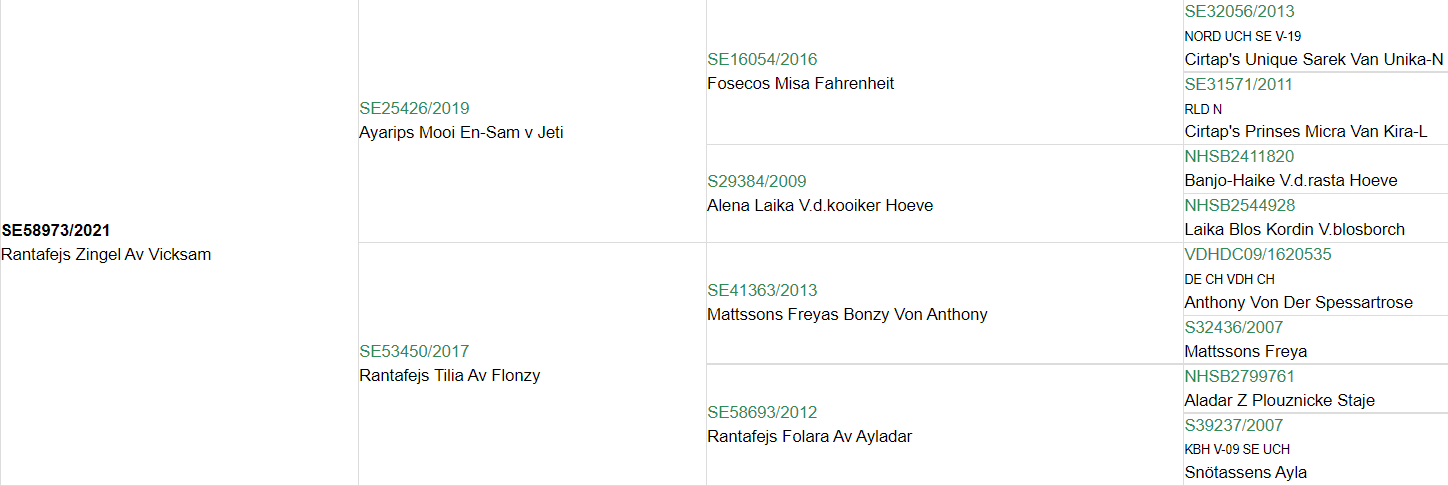Follow the S32436/2007 link
The image size is (1448, 486).
point(1233,327)
